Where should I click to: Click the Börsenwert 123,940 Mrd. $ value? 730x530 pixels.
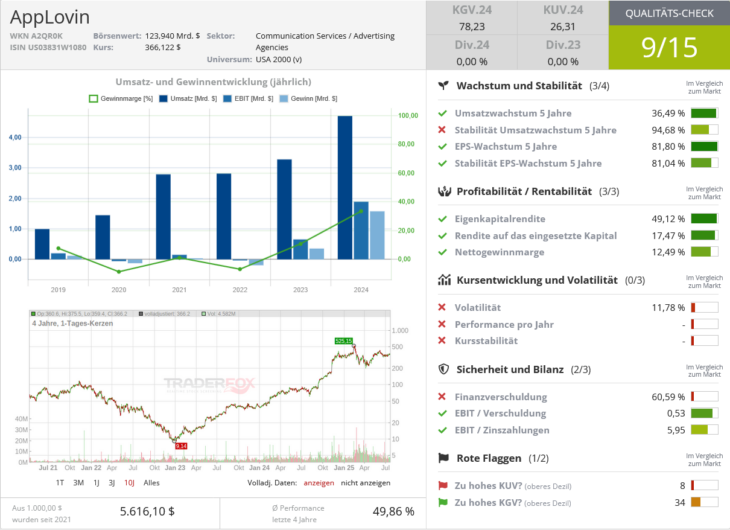172,36
